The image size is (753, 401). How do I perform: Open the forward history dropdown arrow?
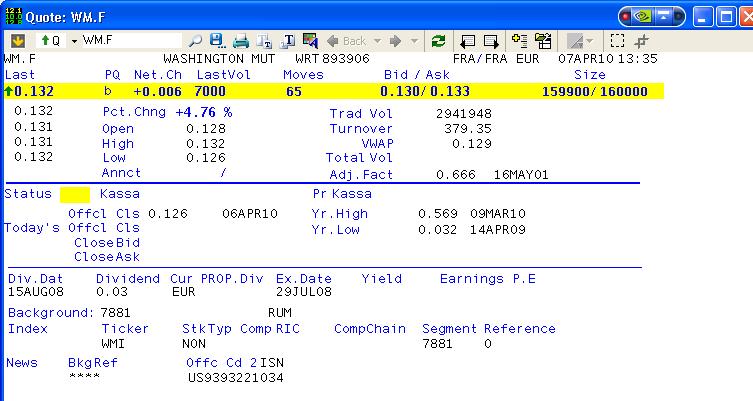414,41
